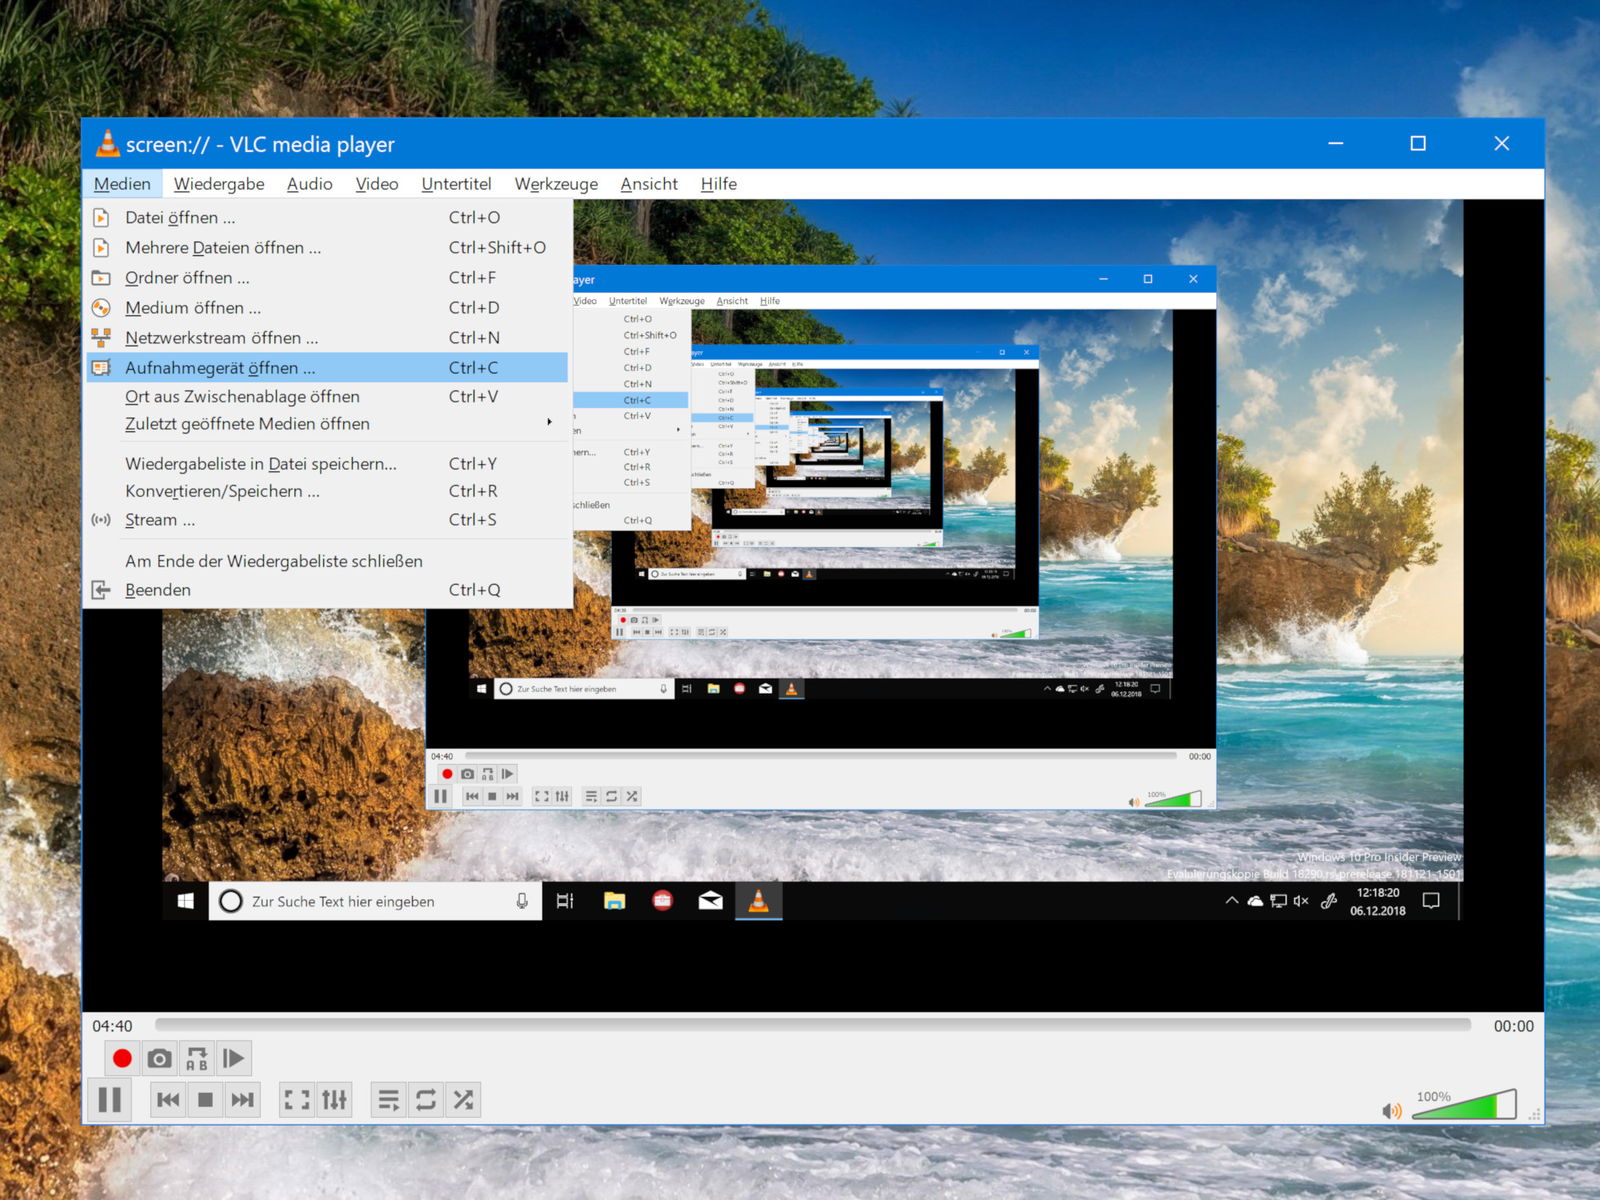Click the OneDrive cloud tray icon

coord(1255,901)
